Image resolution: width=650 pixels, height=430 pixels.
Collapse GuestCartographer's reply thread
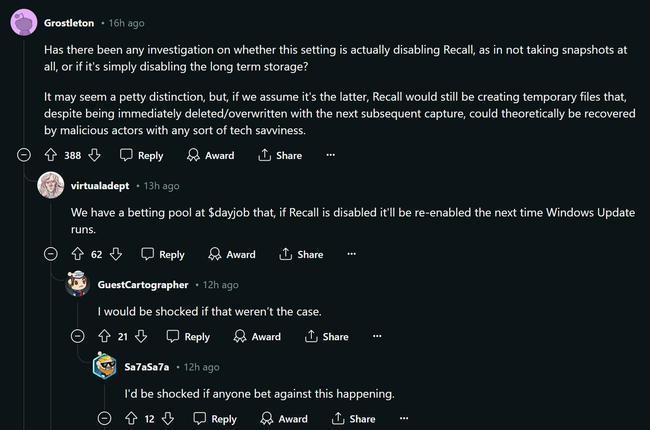pos(78,337)
